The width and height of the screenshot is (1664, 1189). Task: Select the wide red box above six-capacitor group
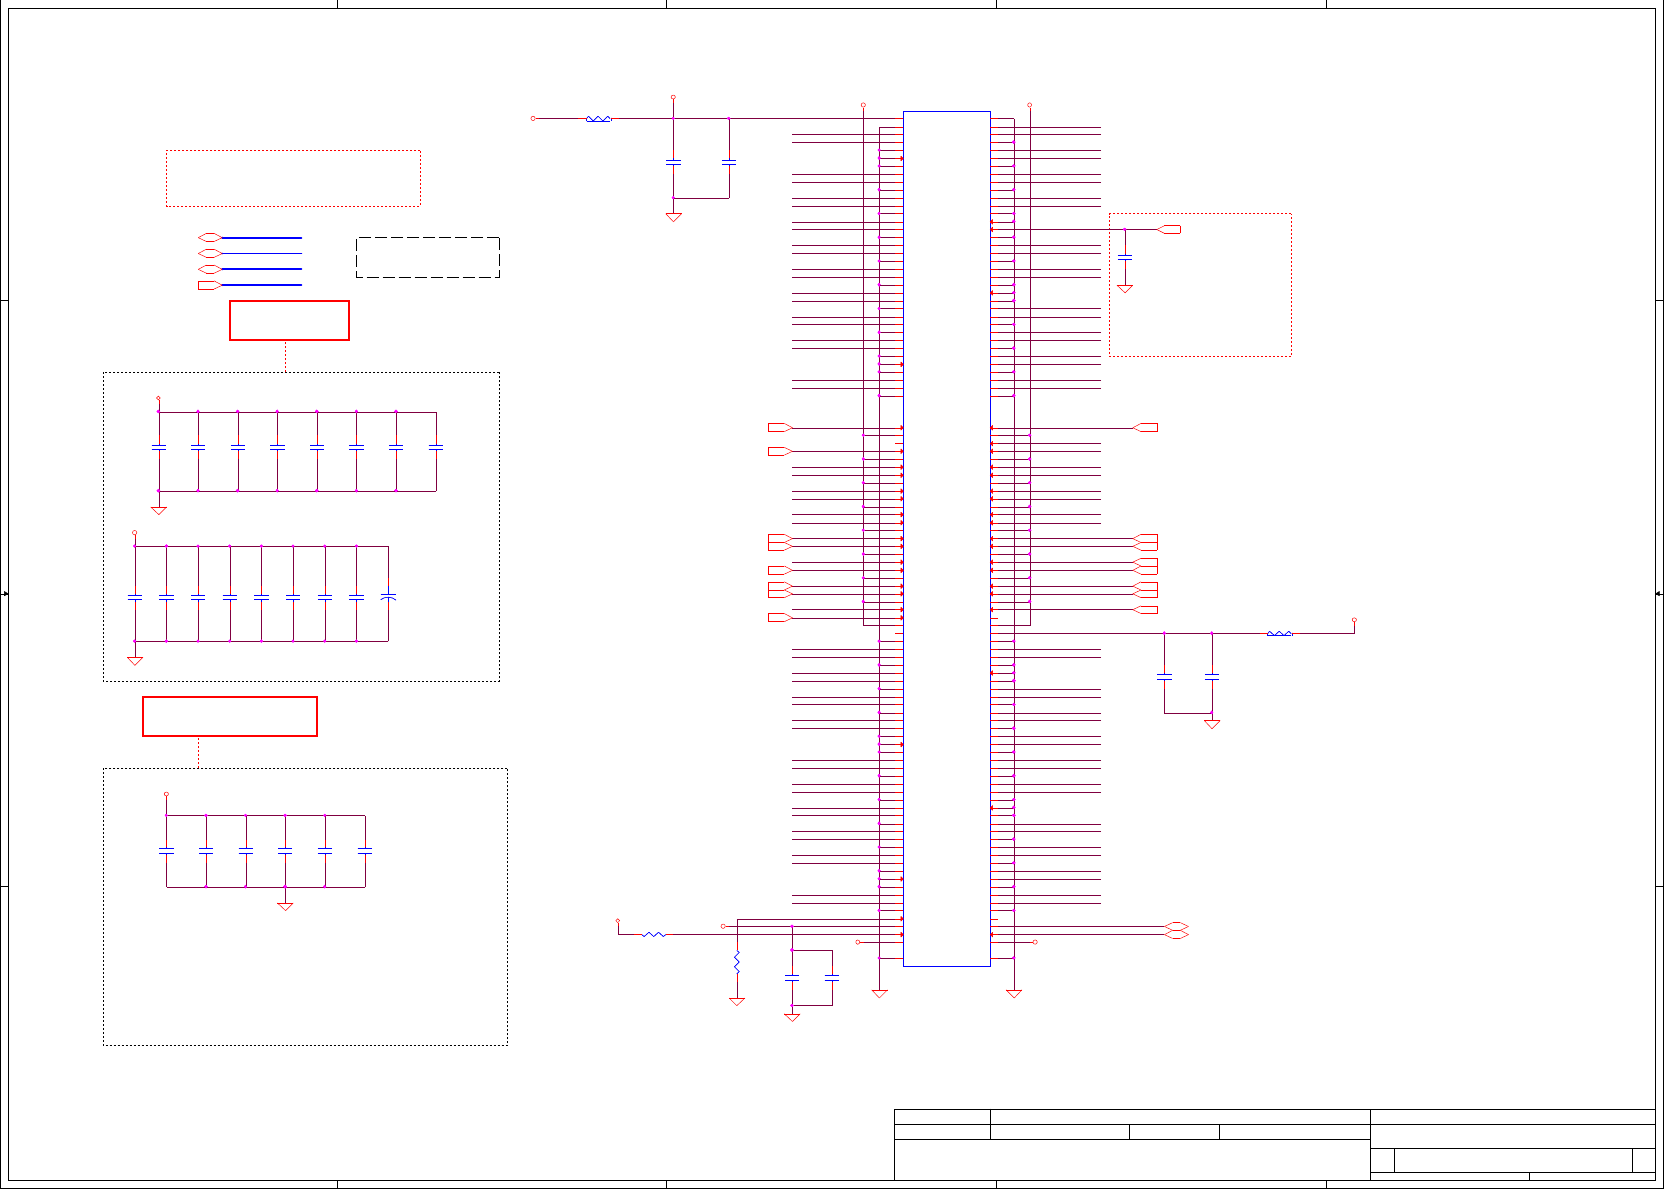(x=230, y=716)
